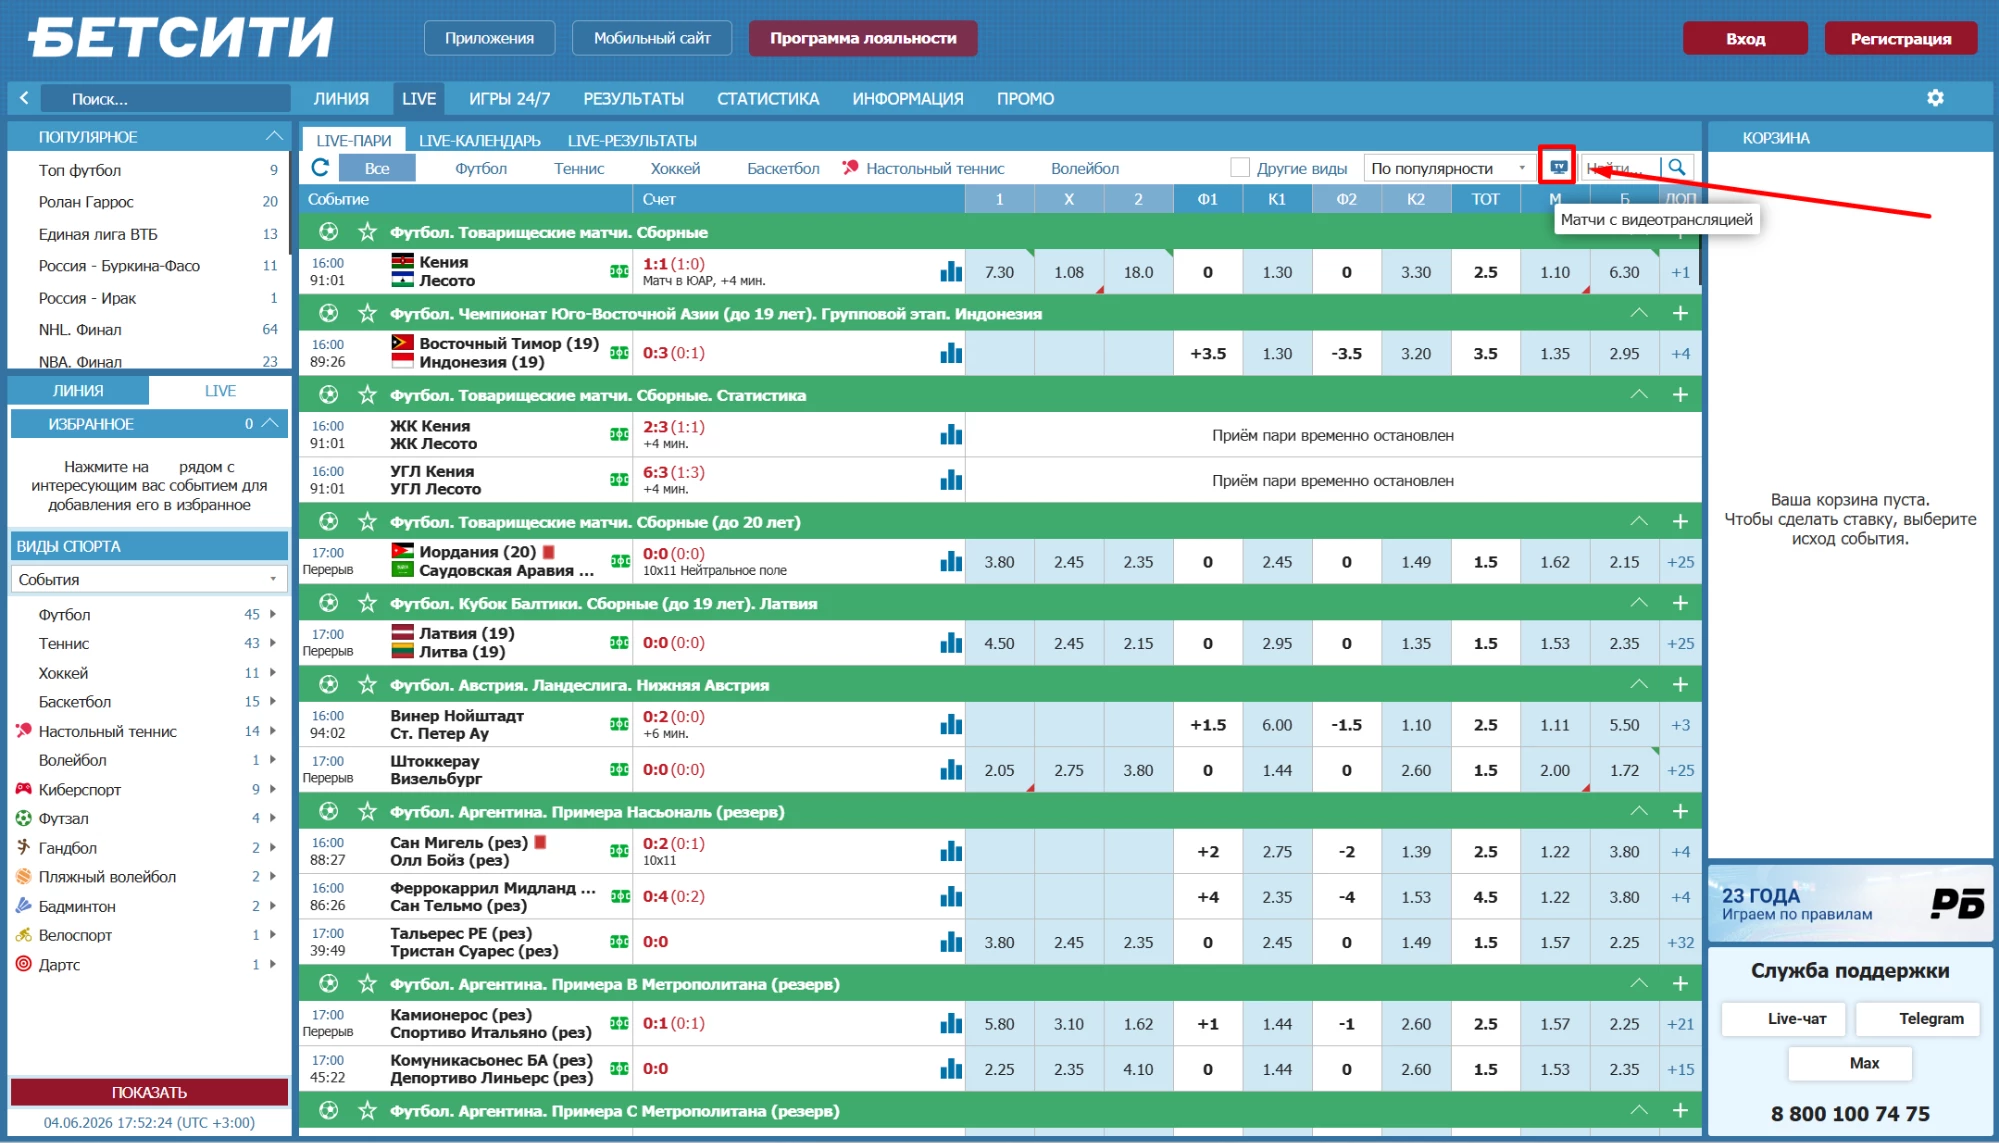Click pitch tracker icon for Латвия (19) match
The height and width of the screenshot is (1144, 1999).
(619, 642)
